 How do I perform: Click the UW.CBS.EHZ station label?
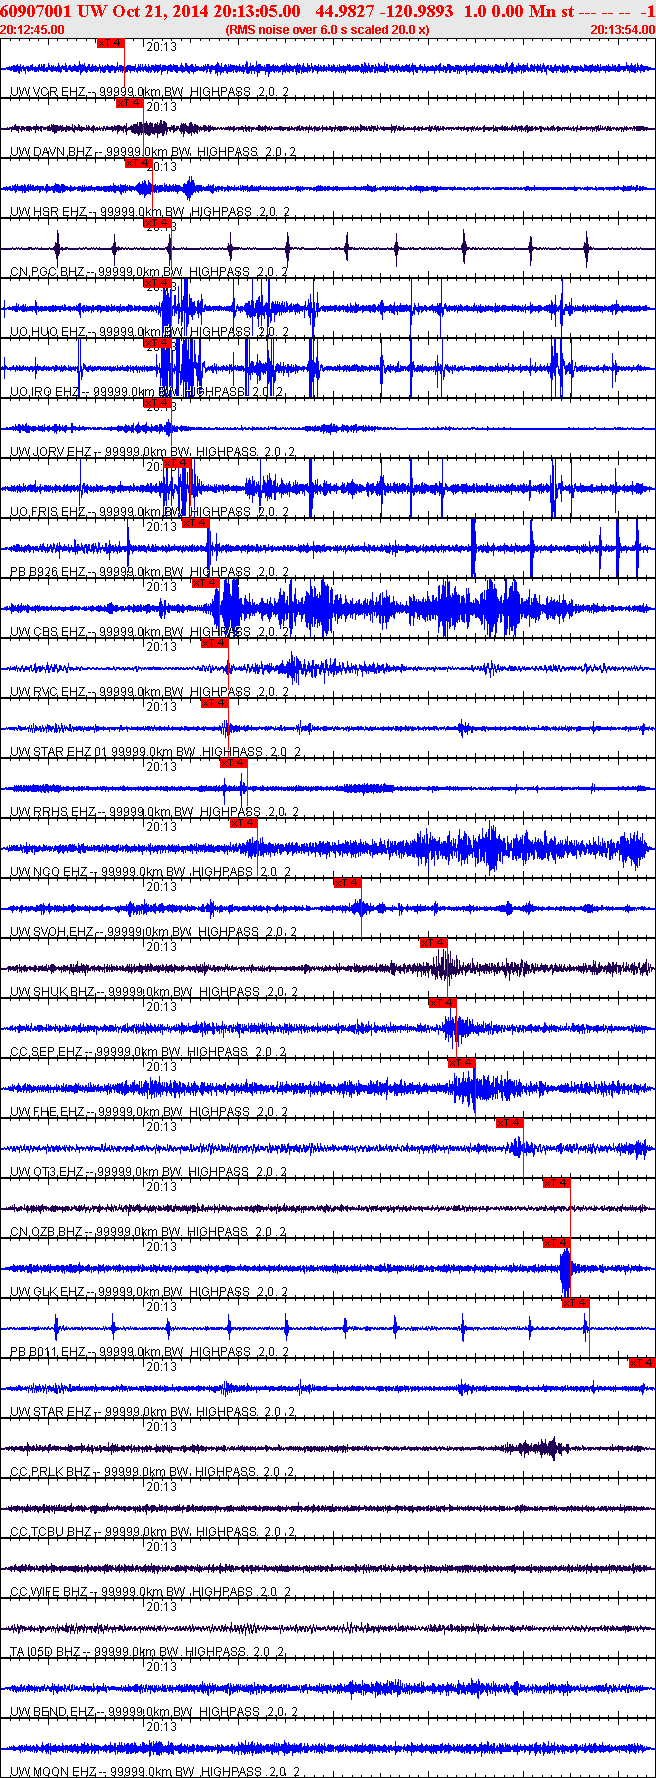[x=47, y=632]
